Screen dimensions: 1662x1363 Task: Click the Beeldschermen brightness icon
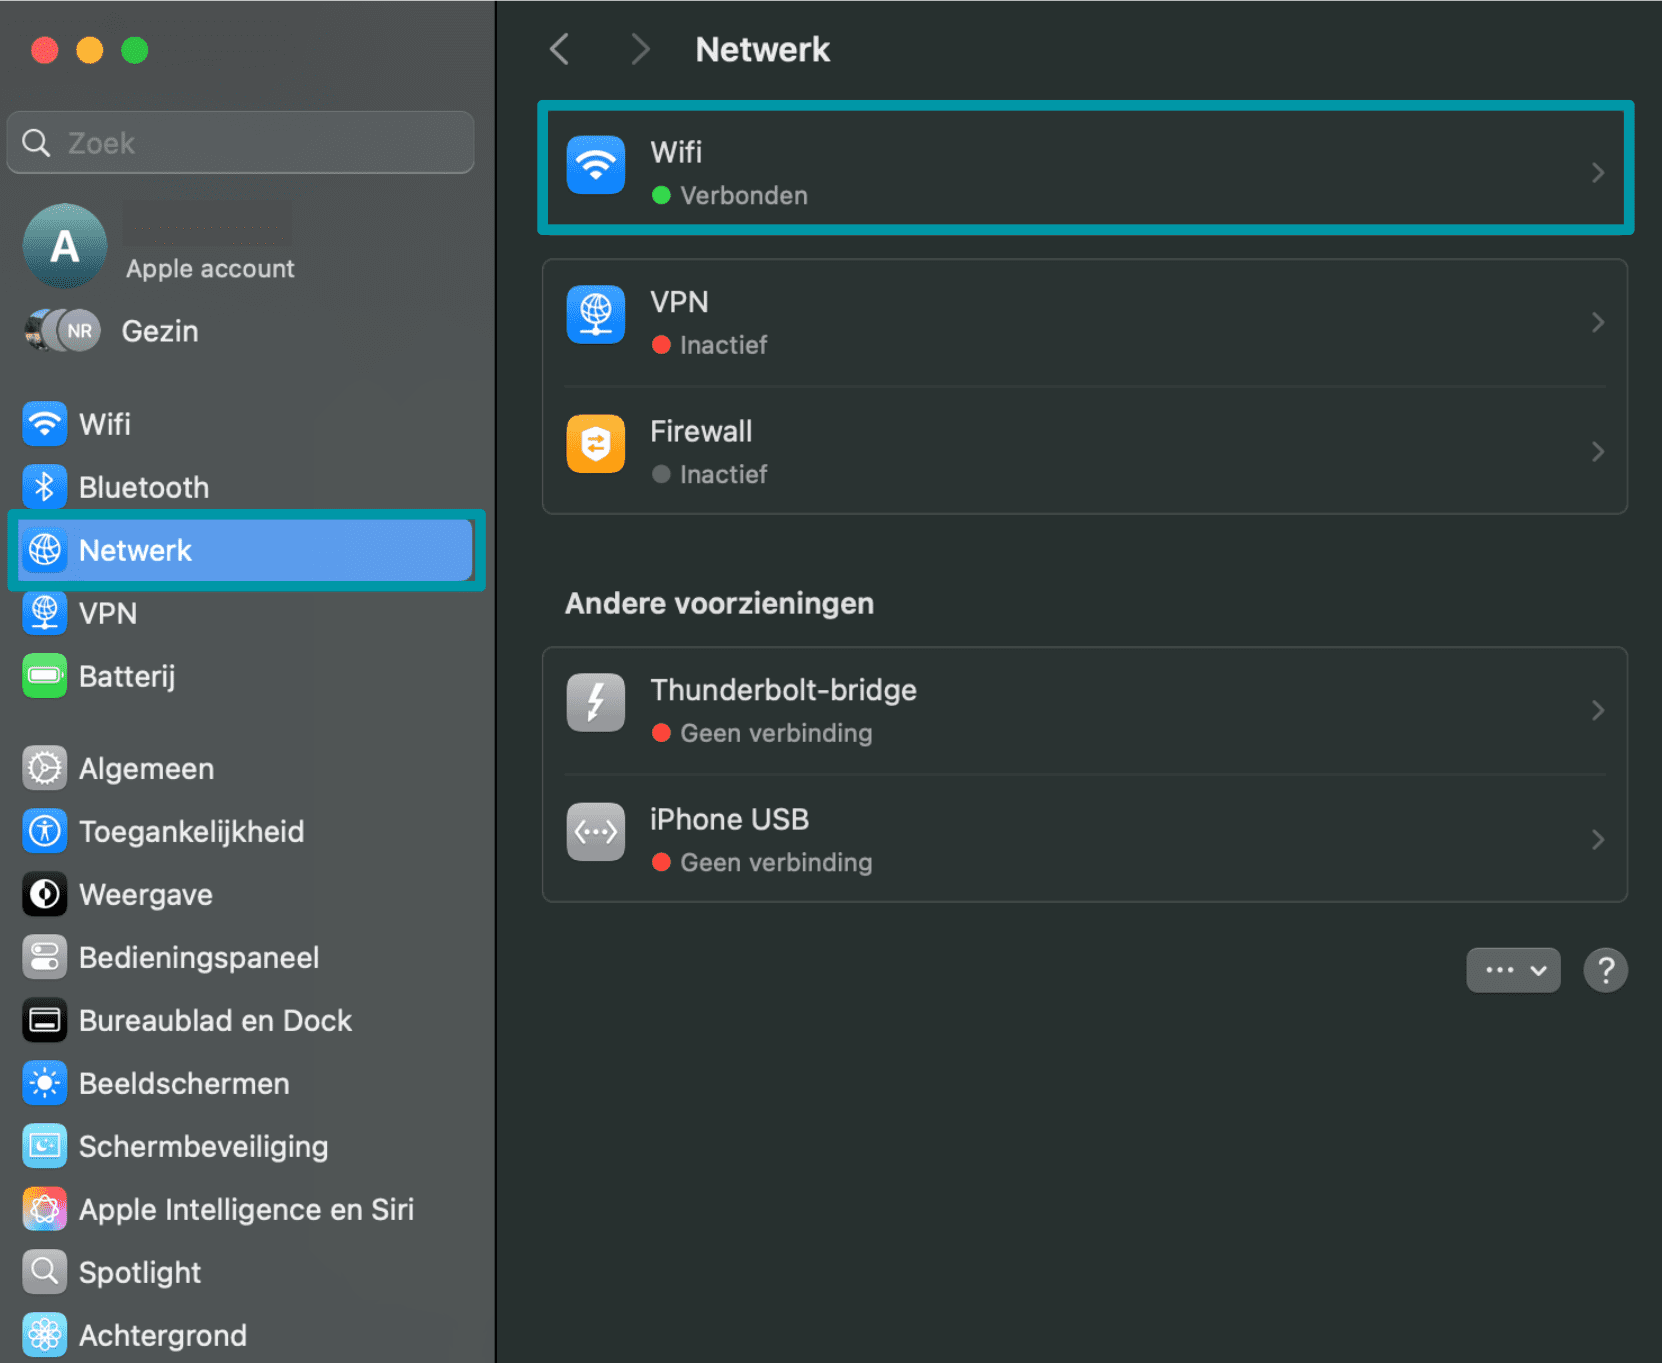click(44, 1083)
